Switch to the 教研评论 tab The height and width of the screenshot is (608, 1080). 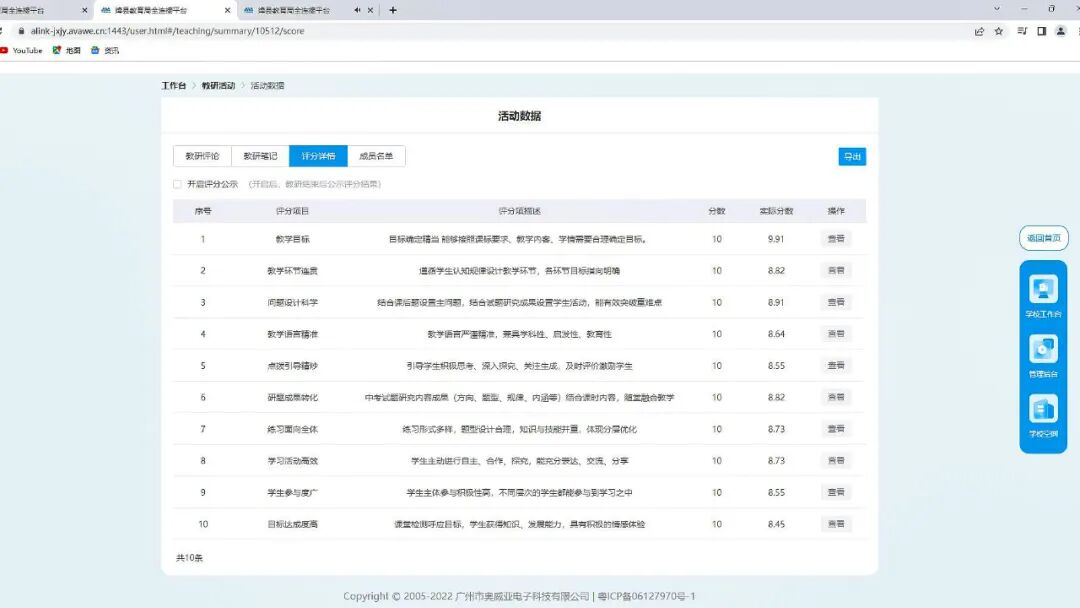click(203, 156)
